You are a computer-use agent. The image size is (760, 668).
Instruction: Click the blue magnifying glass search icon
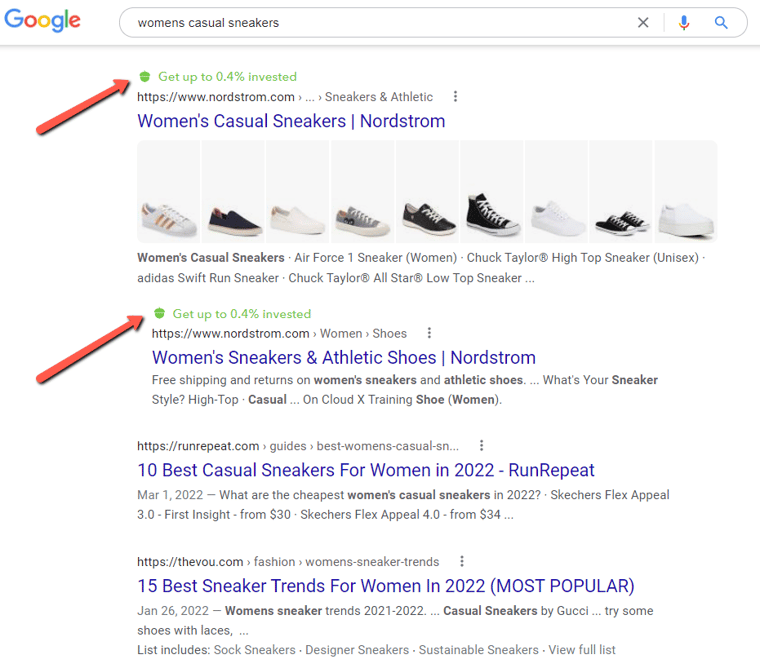click(x=721, y=23)
